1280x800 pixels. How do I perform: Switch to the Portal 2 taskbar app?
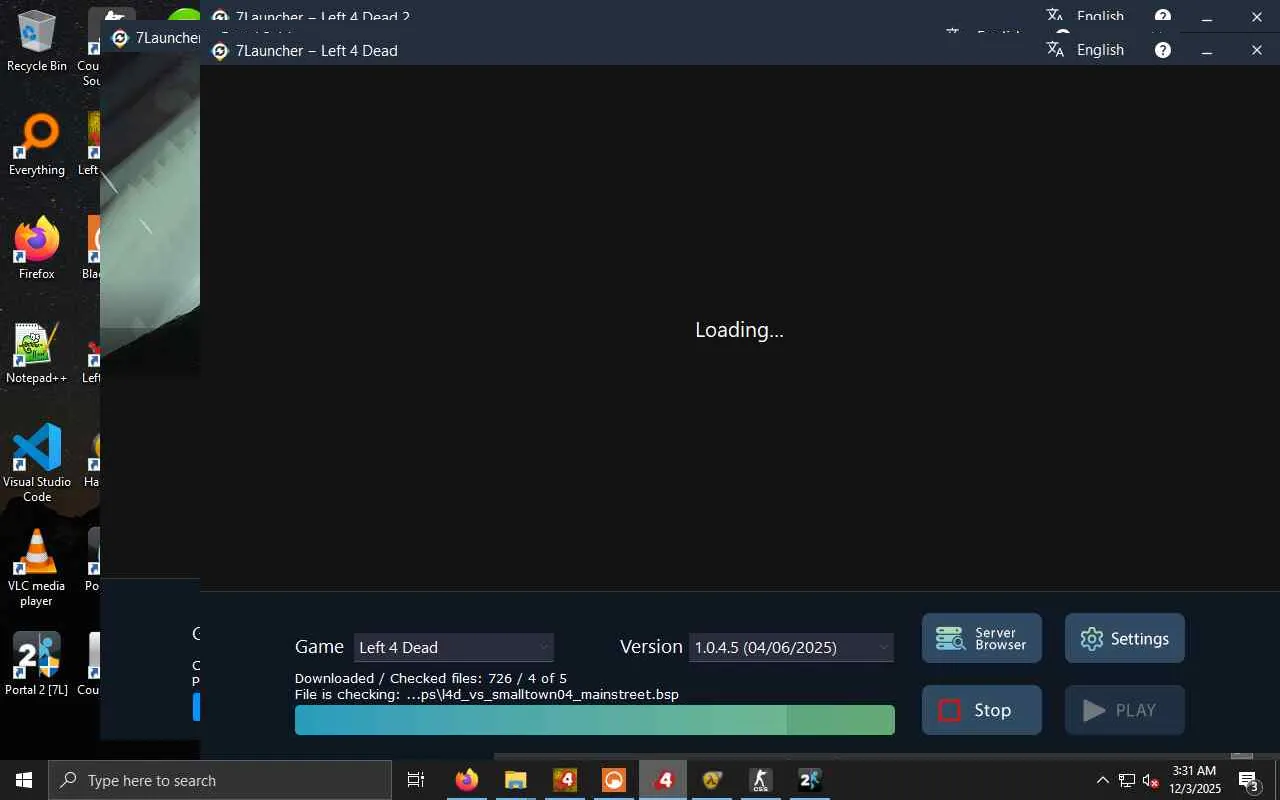(x=810, y=780)
